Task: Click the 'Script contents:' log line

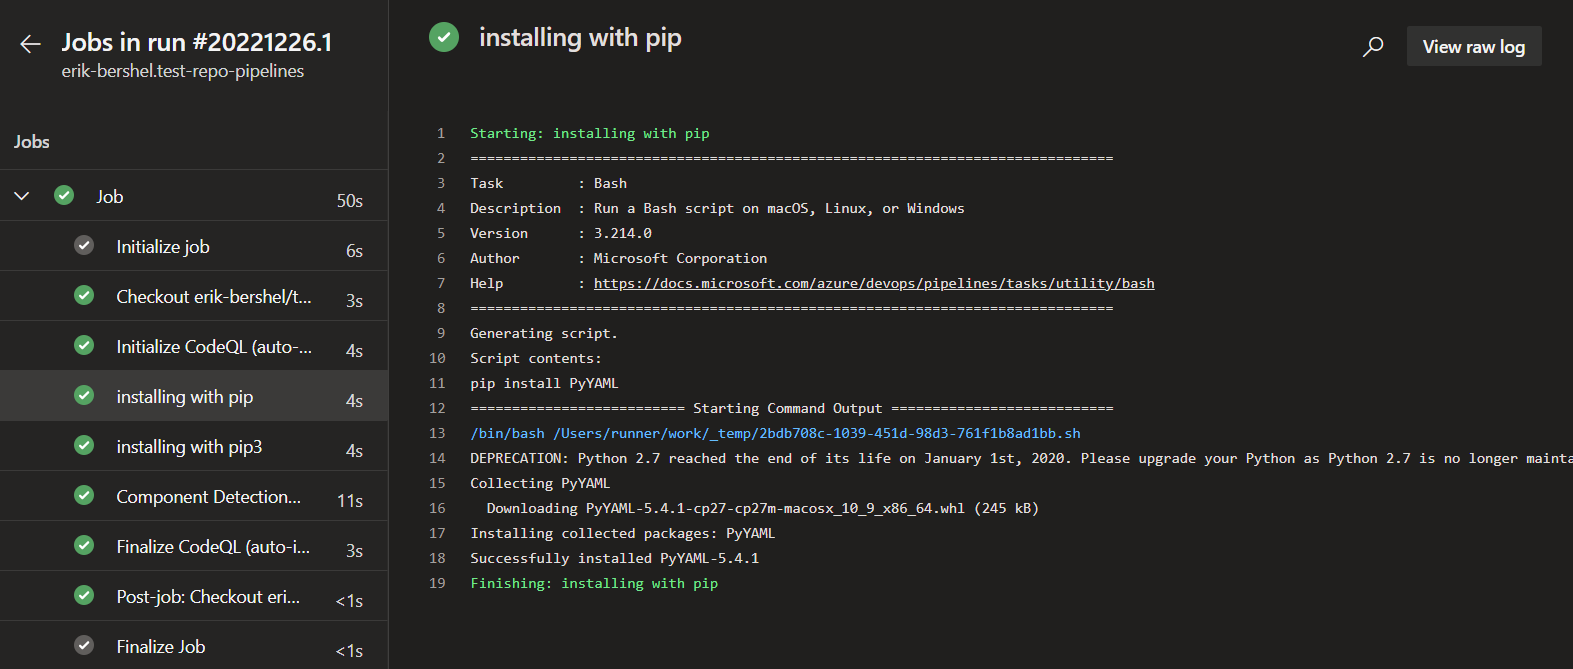Action: coord(536,358)
